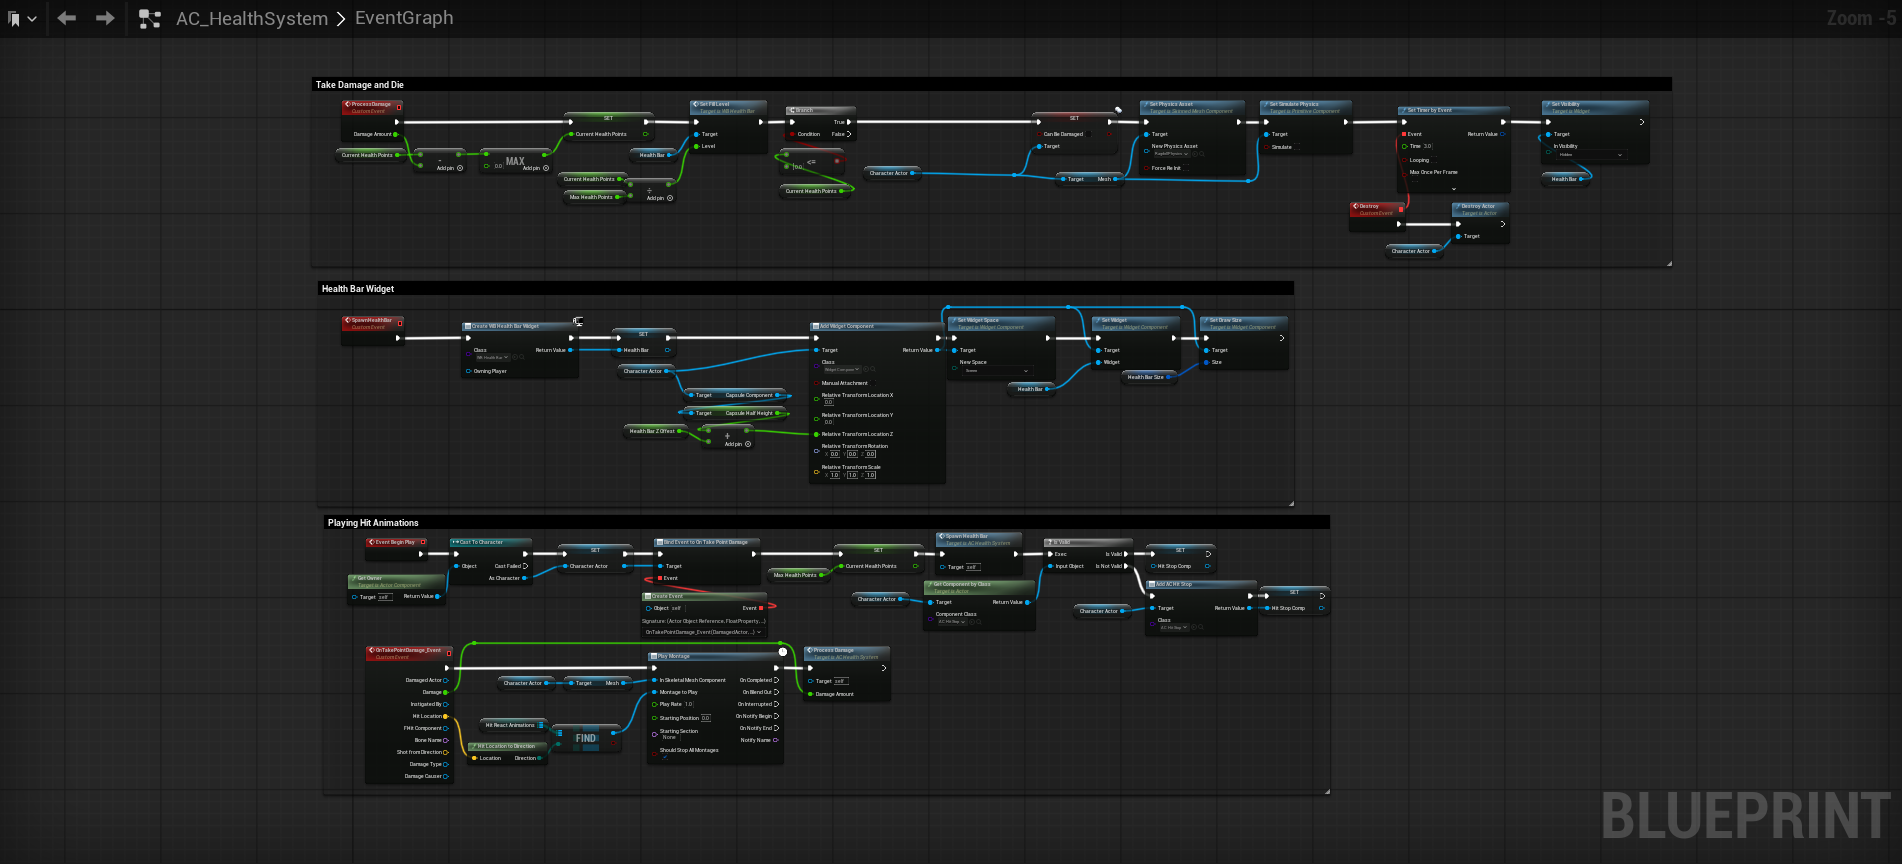The width and height of the screenshot is (1902, 864).
Task: Select the 'Take Damage and Die' comment title
Action: [360, 85]
